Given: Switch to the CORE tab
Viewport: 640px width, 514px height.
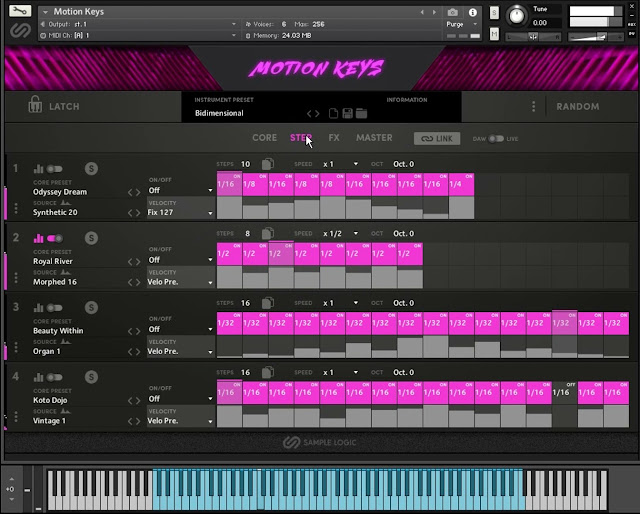Looking at the screenshot, I should [x=264, y=138].
